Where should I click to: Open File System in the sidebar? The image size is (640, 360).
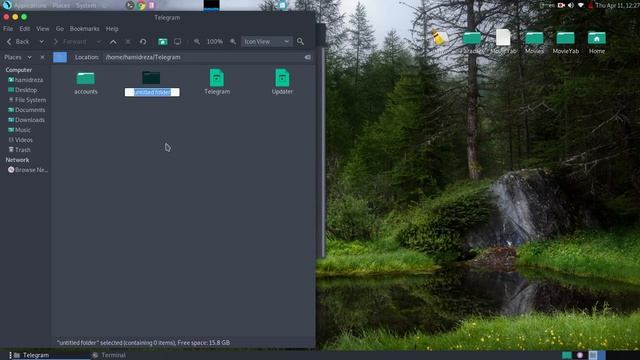(x=27, y=100)
